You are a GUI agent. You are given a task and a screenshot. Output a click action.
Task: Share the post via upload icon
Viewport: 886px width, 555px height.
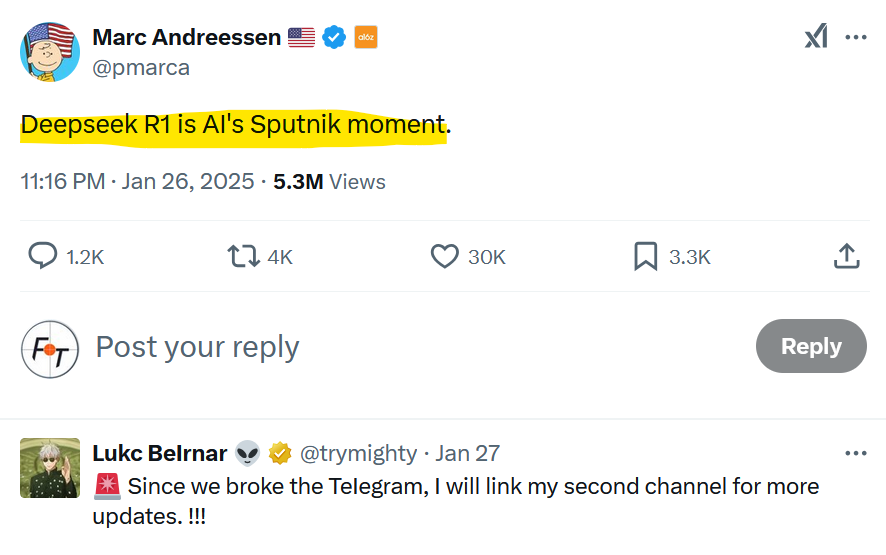[x=846, y=257]
